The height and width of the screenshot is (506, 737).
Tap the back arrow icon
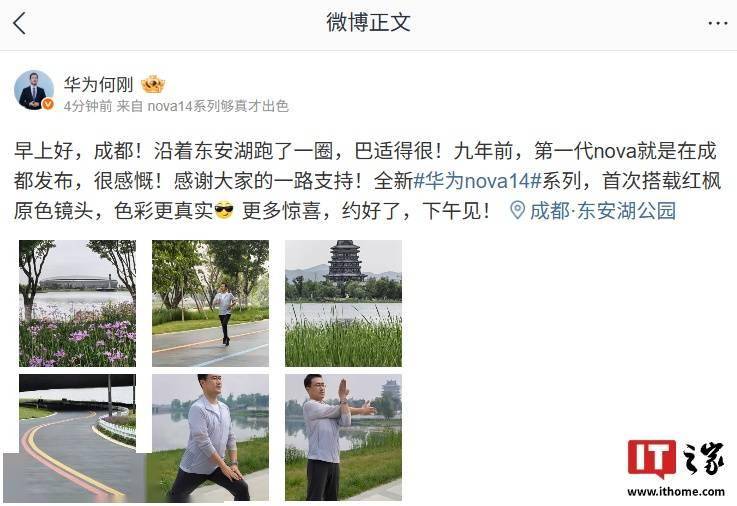click(19, 23)
